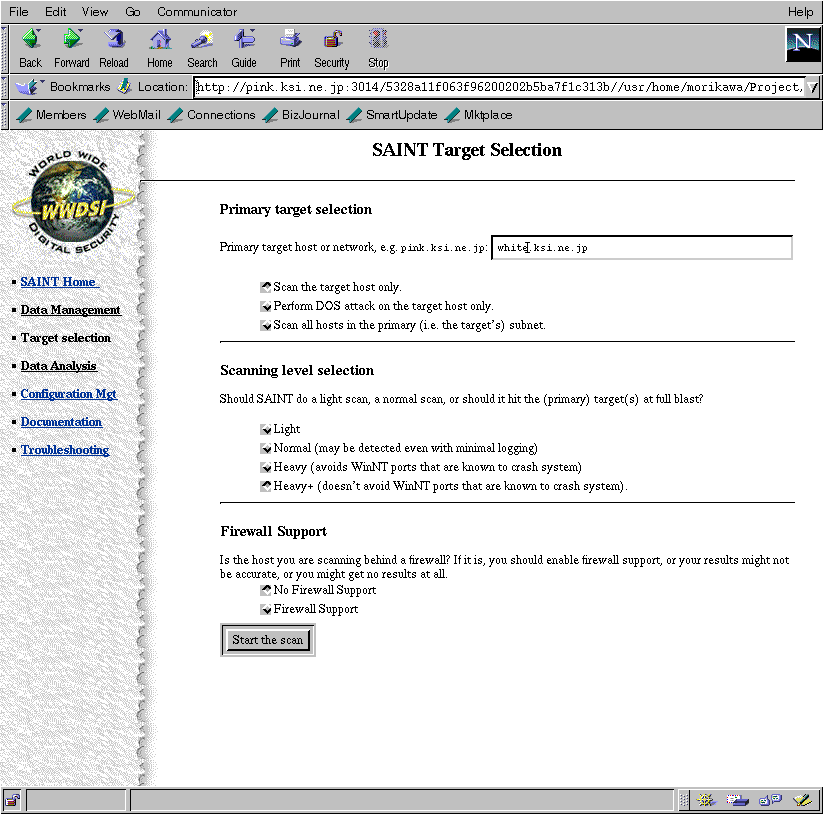Open the Edit menu
This screenshot has height=814, width=823.
pyautogui.click(x=55, y=12)
